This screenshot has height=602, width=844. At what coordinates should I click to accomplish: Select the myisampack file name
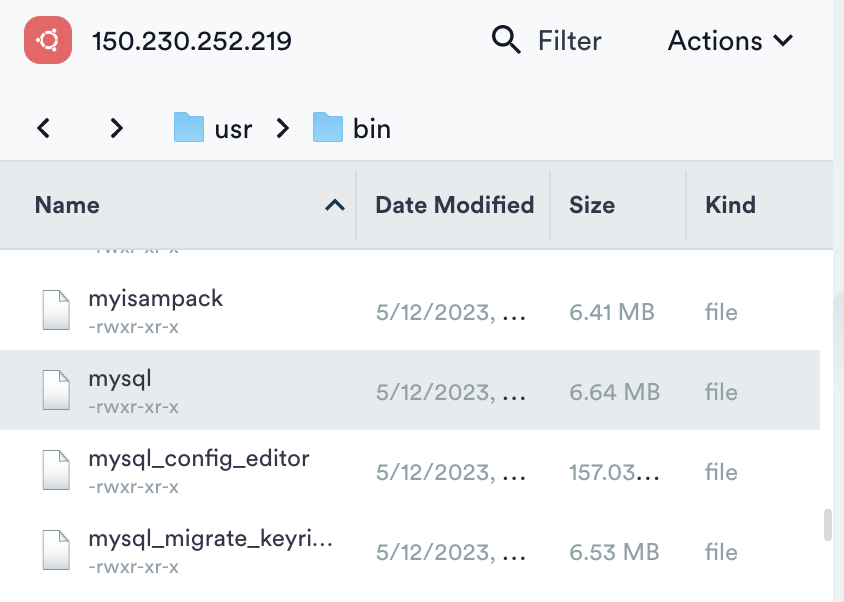(156, 299)
